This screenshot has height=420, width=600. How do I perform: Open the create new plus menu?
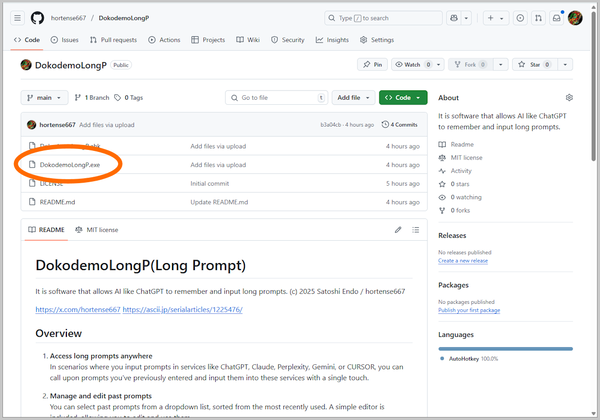click(496, 18)
